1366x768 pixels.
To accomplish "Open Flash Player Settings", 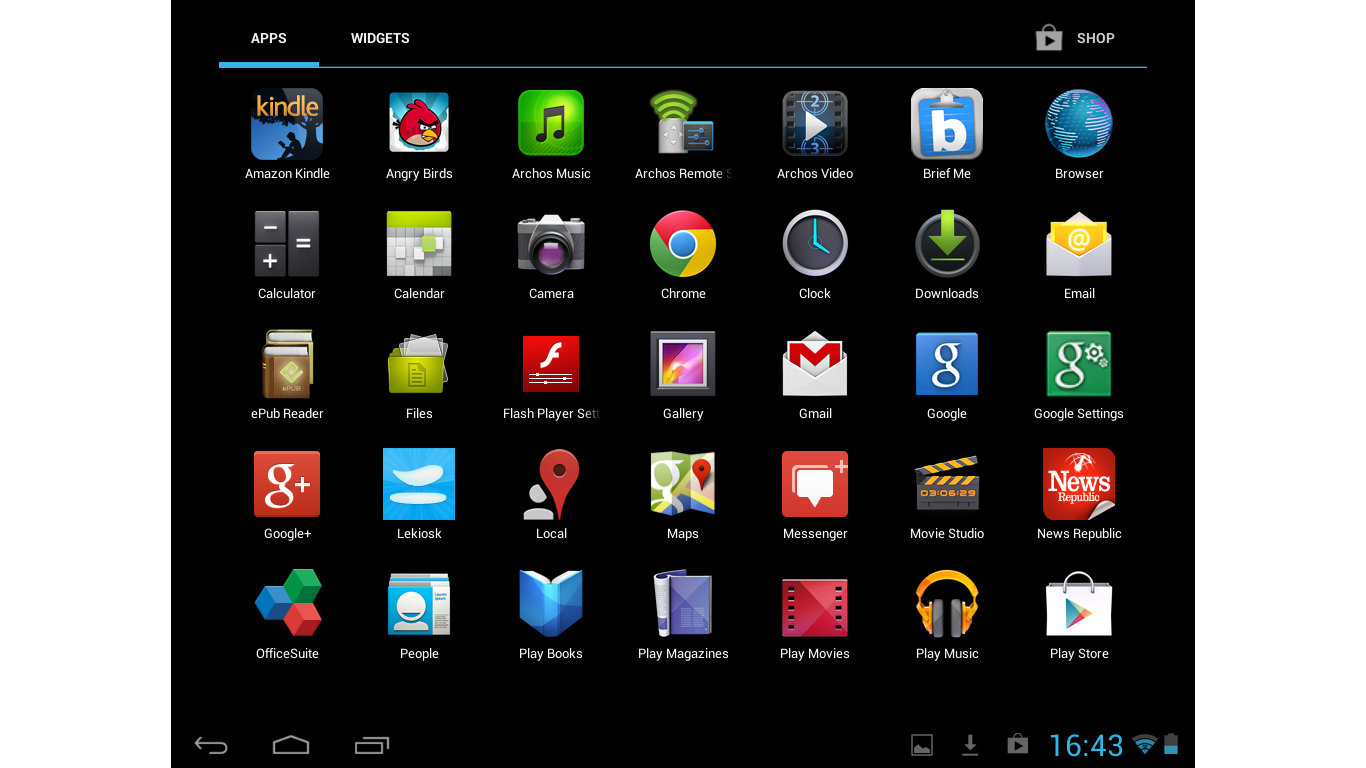I will coord(551,364).
